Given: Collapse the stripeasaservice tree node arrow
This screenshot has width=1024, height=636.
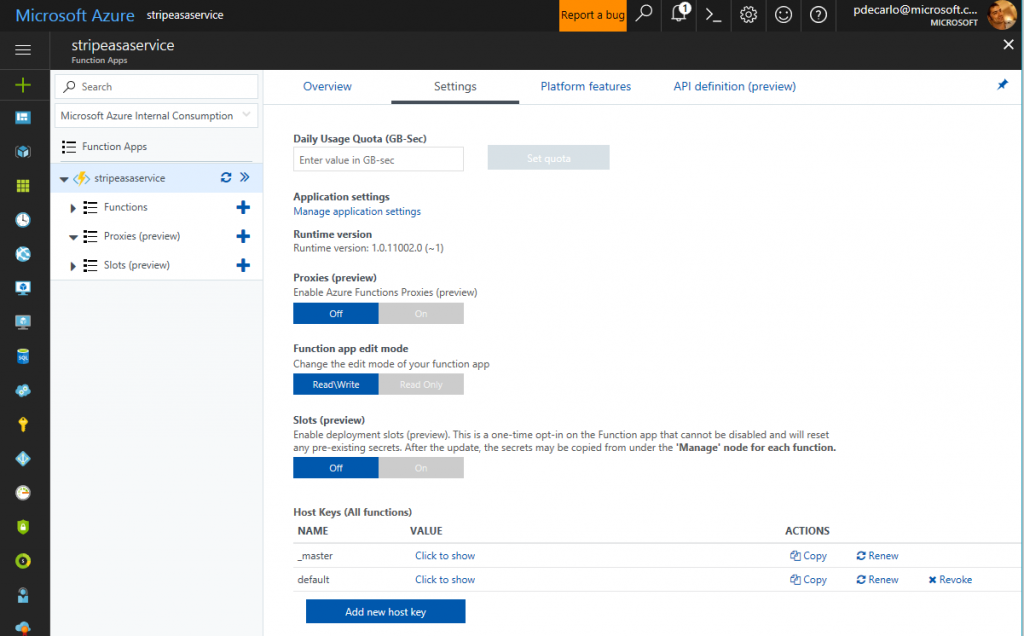Looking at the screenshot, I should tap(64, 179).
